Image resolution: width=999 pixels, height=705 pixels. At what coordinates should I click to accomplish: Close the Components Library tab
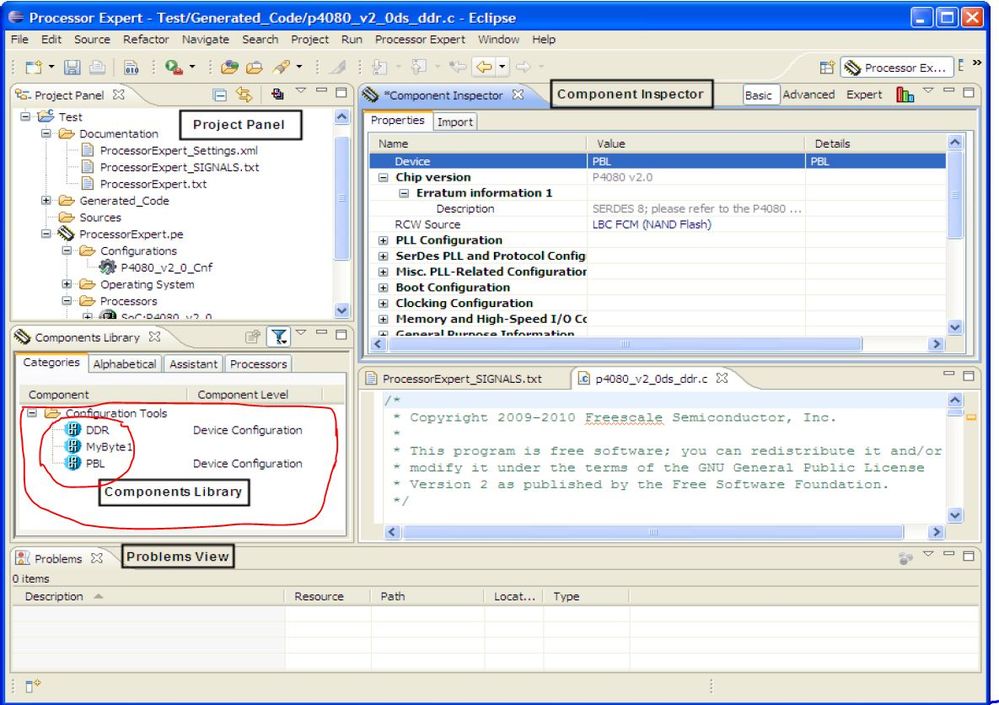[x=155, y=336]
